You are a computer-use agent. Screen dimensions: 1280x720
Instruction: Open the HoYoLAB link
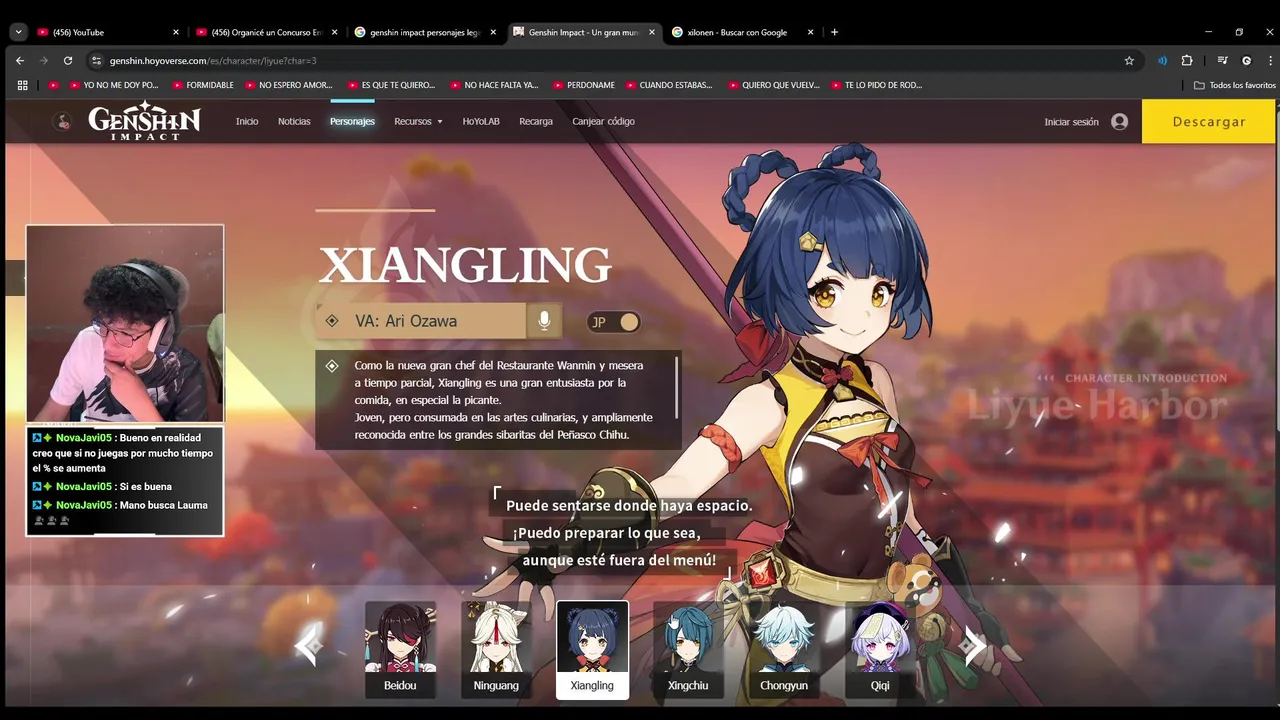[481, 121]
